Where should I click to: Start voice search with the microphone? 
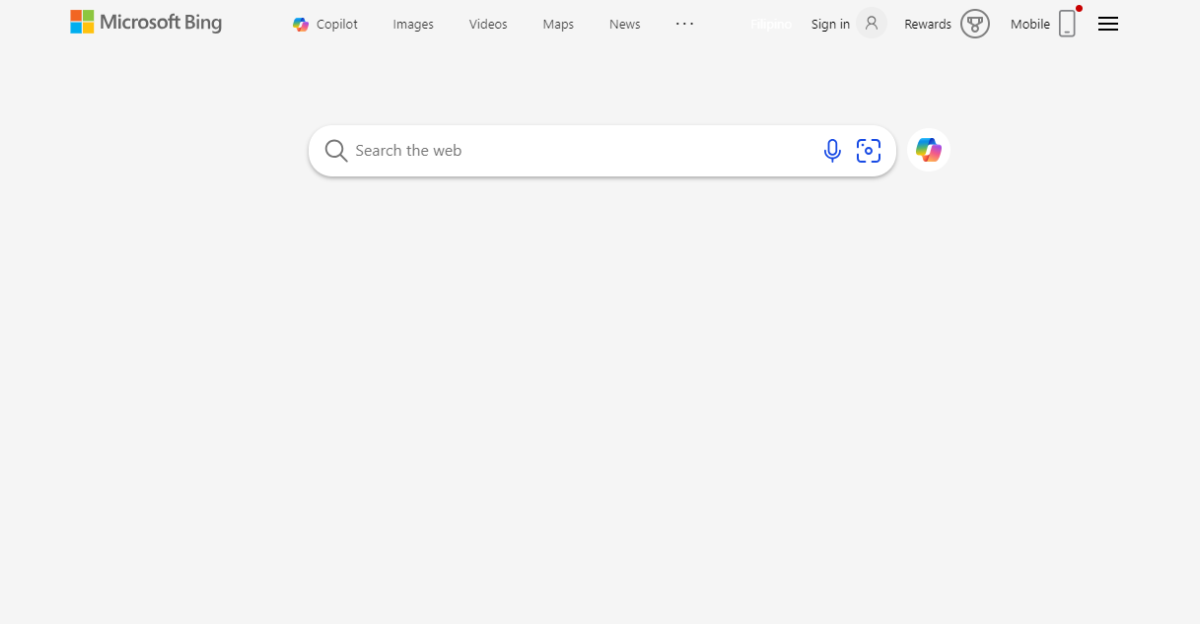(x=832, y=151)
